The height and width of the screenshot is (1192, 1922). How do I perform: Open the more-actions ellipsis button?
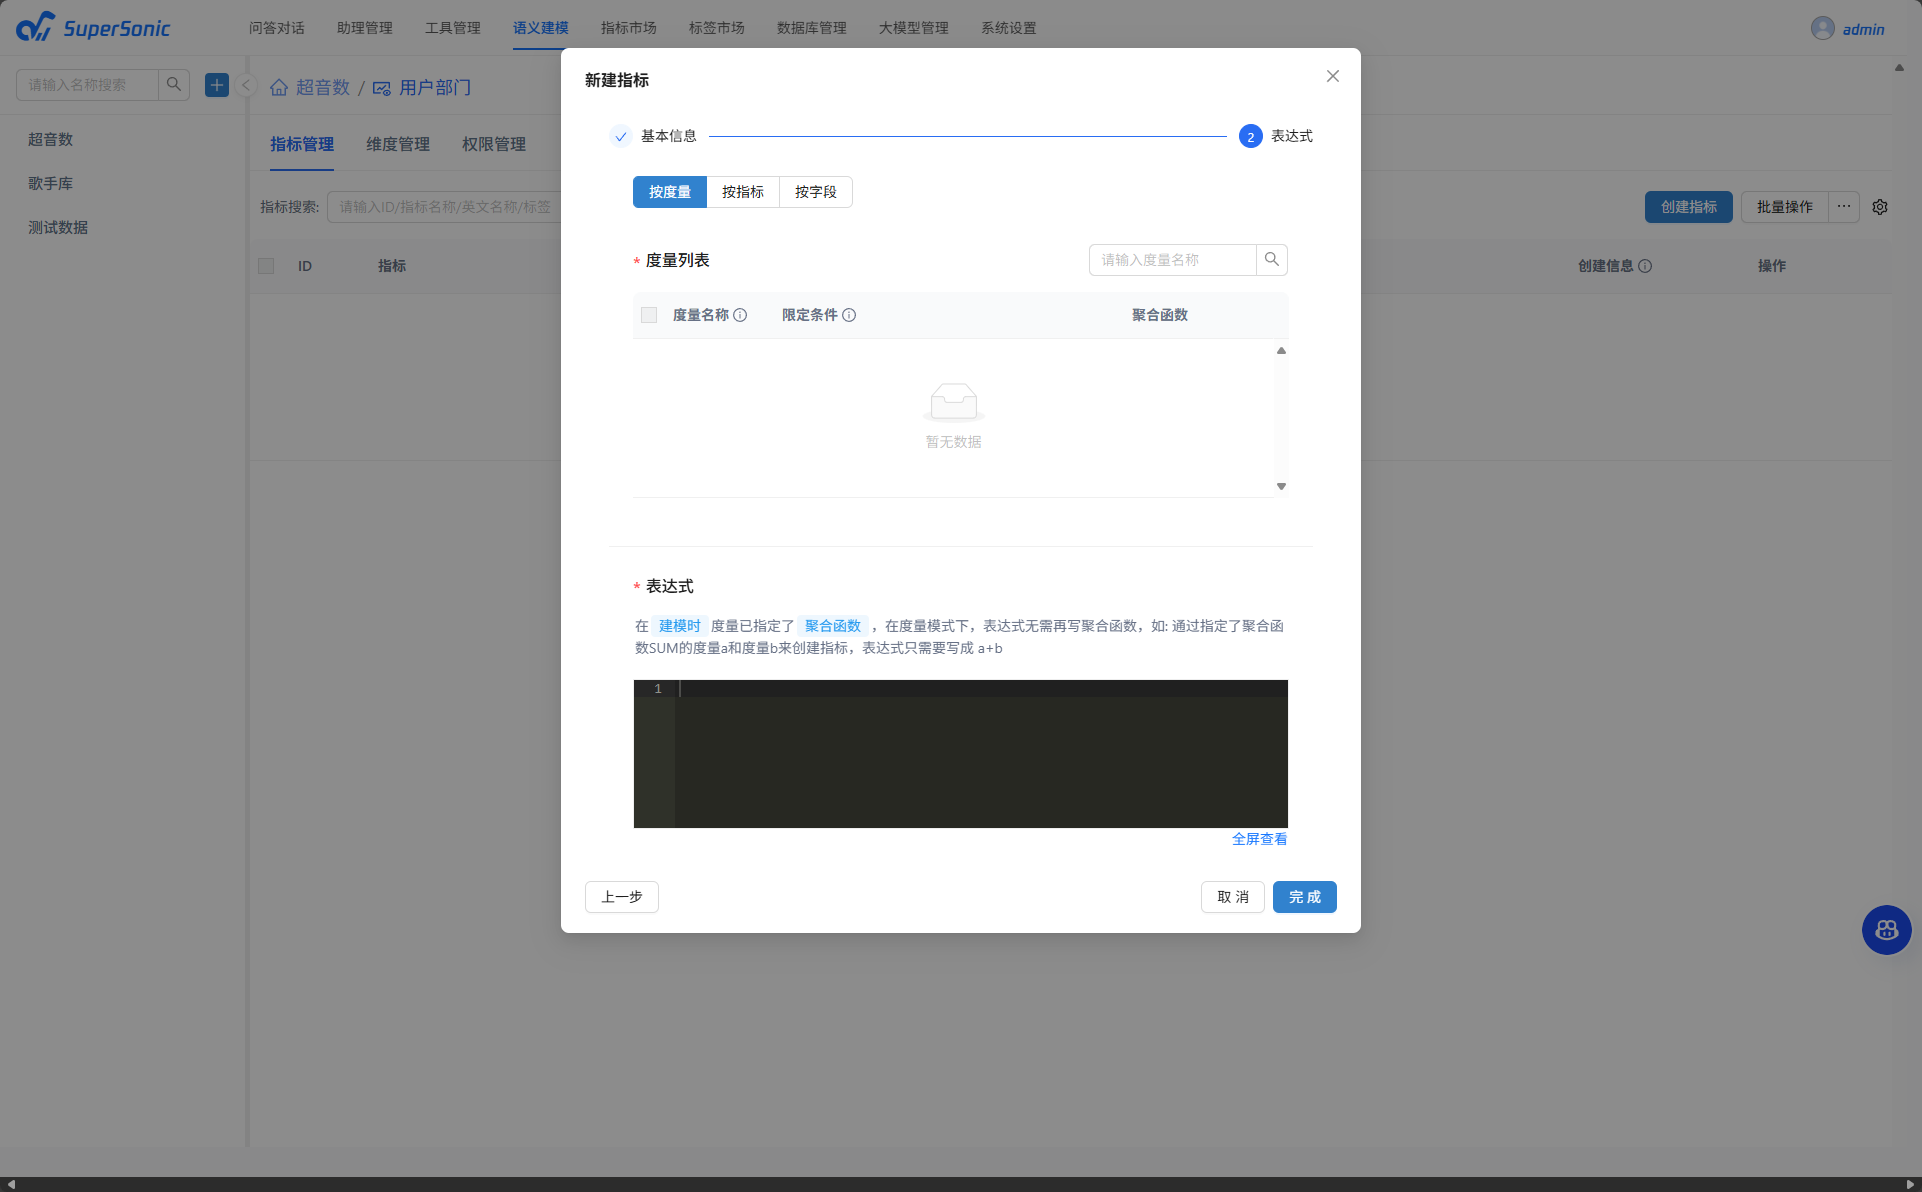pos(1844,207)
